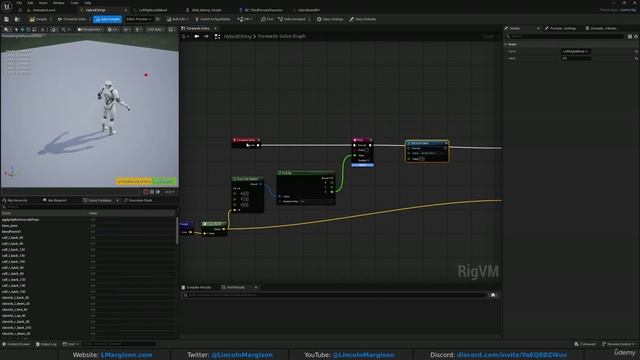This screenshot has width=640, height=360.
Task: Select the highlighted Set Curve Value node
Action: [427, 151]
